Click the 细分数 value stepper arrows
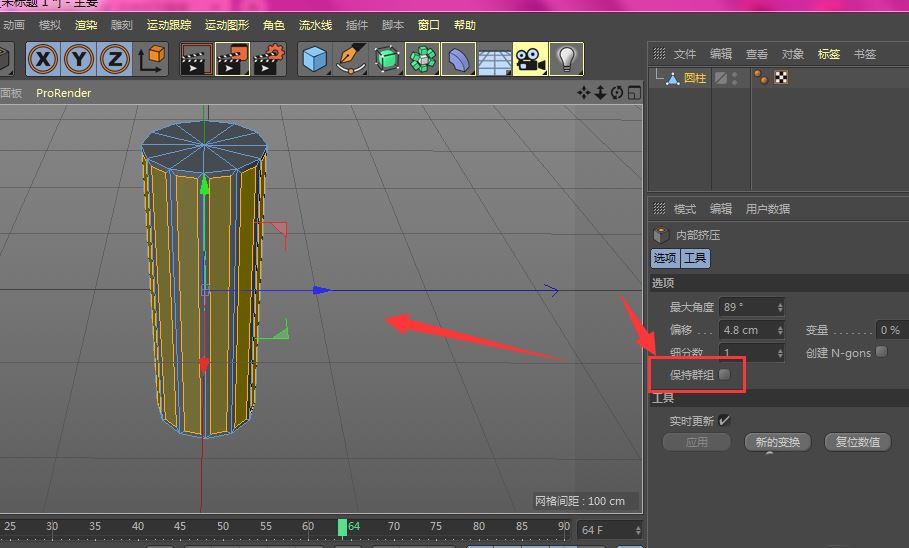The image size is (909, 548). coord(780,352)
